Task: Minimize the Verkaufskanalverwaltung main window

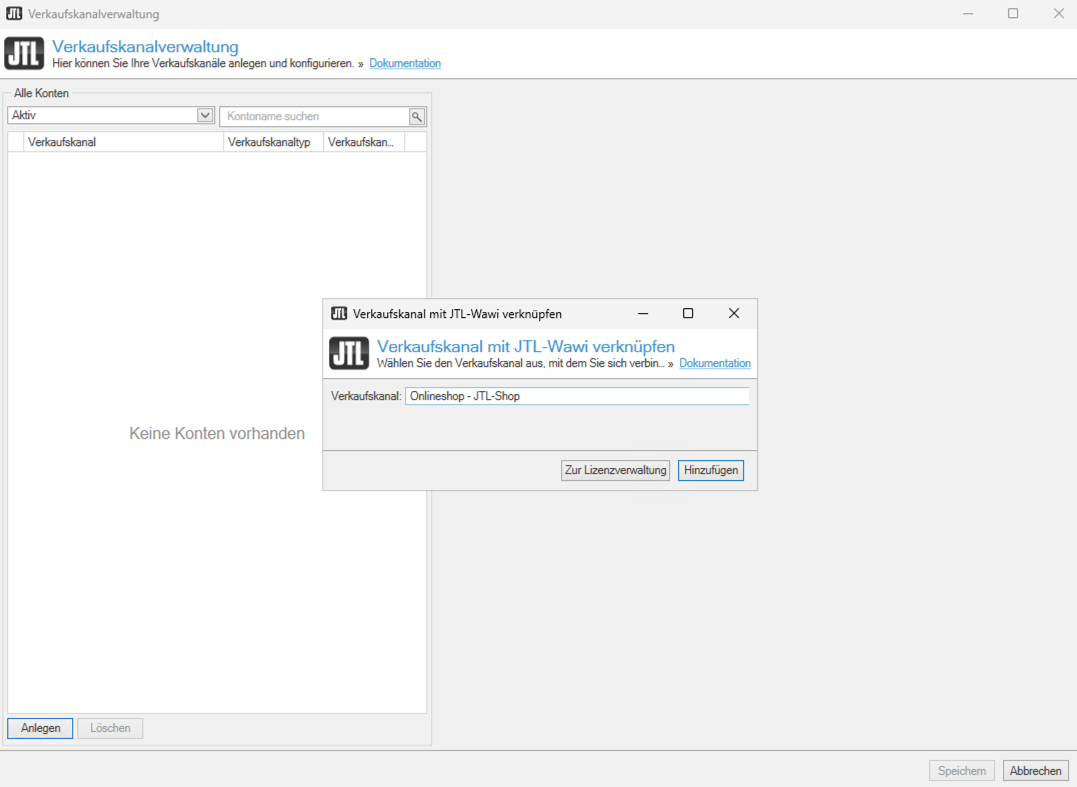Action: coord(968,14)
